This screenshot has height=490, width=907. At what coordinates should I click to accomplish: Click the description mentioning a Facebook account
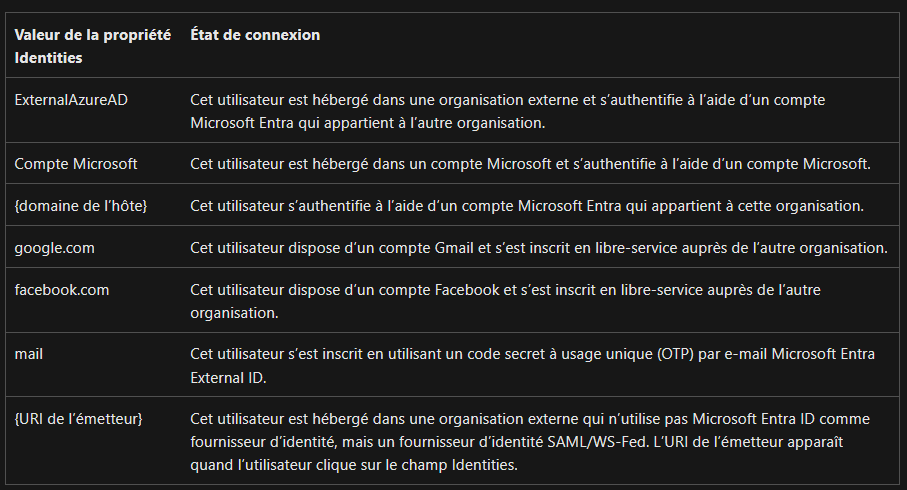(505, 301)
